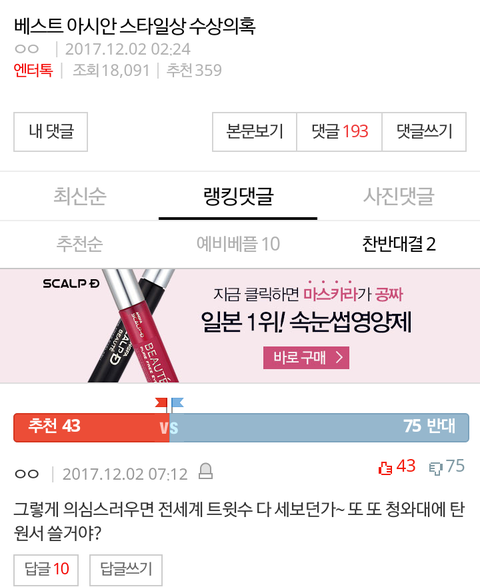Expand the 답글 10 replies
The height and width of the screenshot is (587, 480).
coord(46,570)
